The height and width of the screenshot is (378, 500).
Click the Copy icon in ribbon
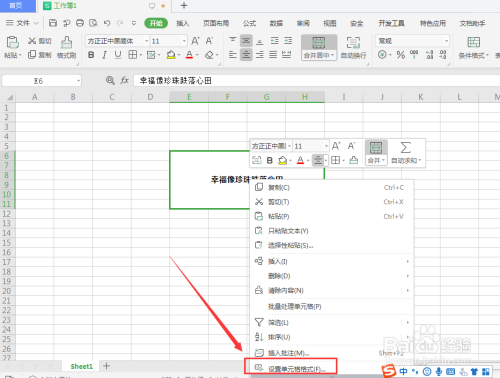[x=32, y=54]
